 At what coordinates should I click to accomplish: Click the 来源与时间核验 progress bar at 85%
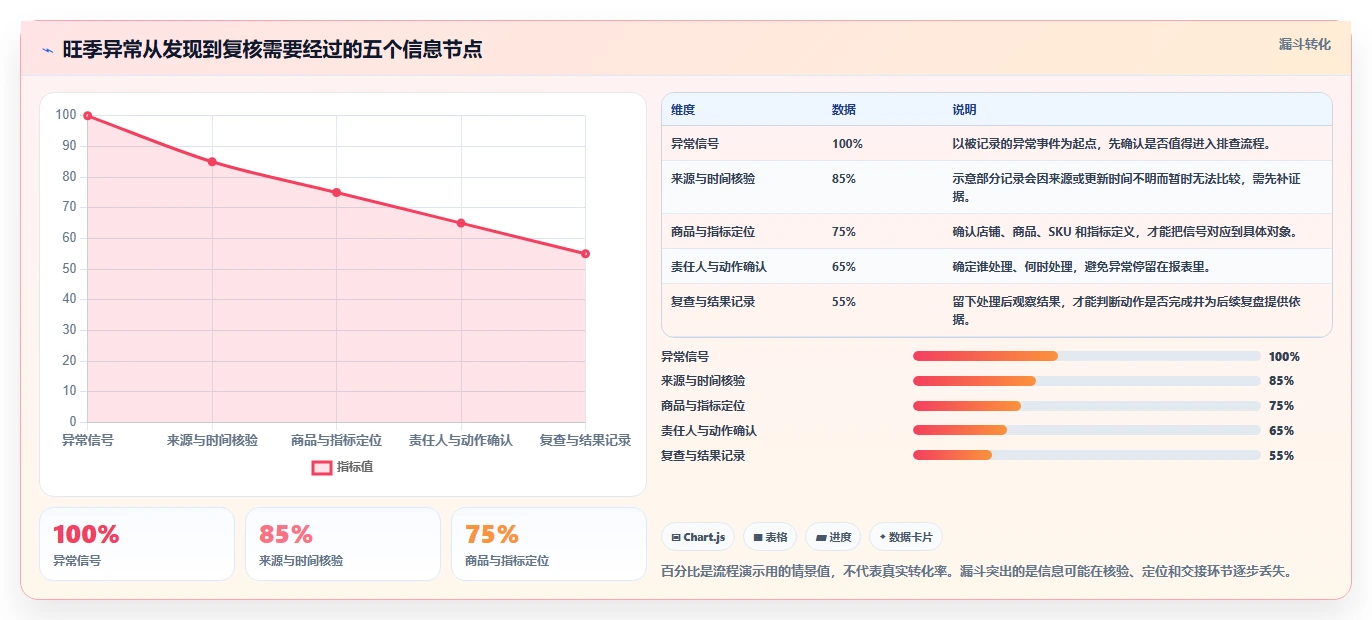(1087, 381)
